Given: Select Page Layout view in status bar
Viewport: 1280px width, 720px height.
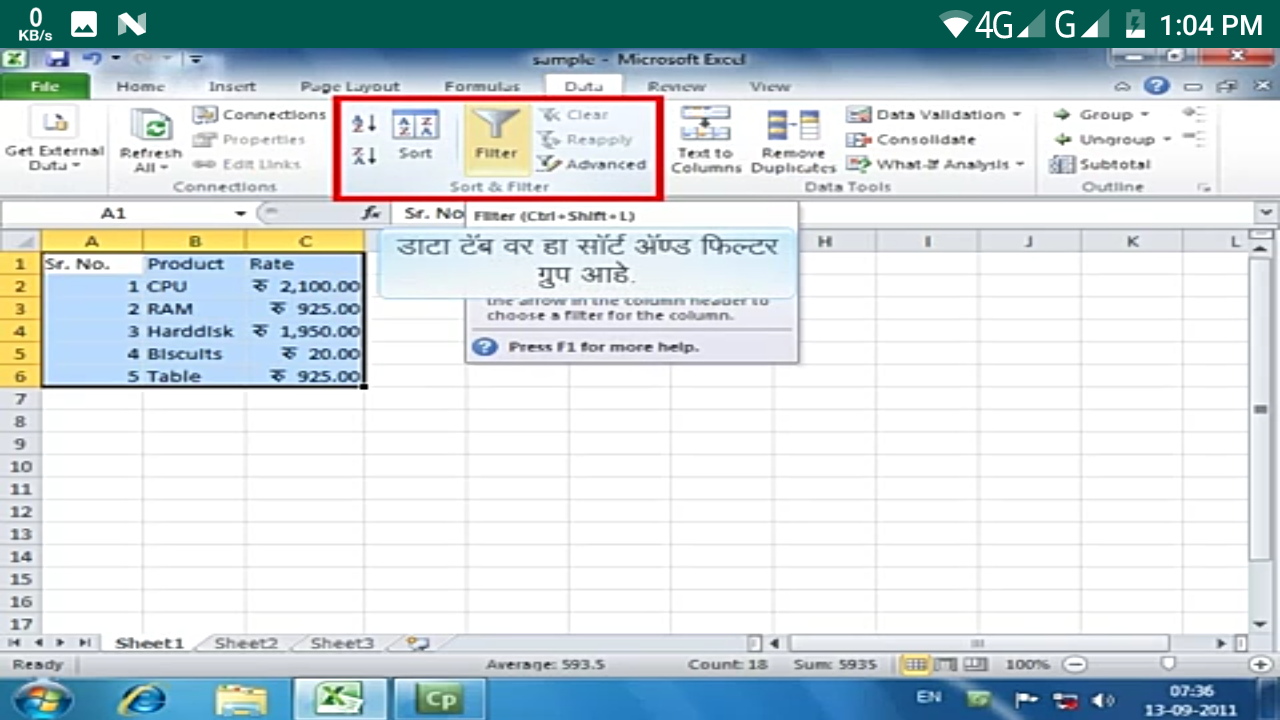Looking at the screenshot, I should click(945, 665).
